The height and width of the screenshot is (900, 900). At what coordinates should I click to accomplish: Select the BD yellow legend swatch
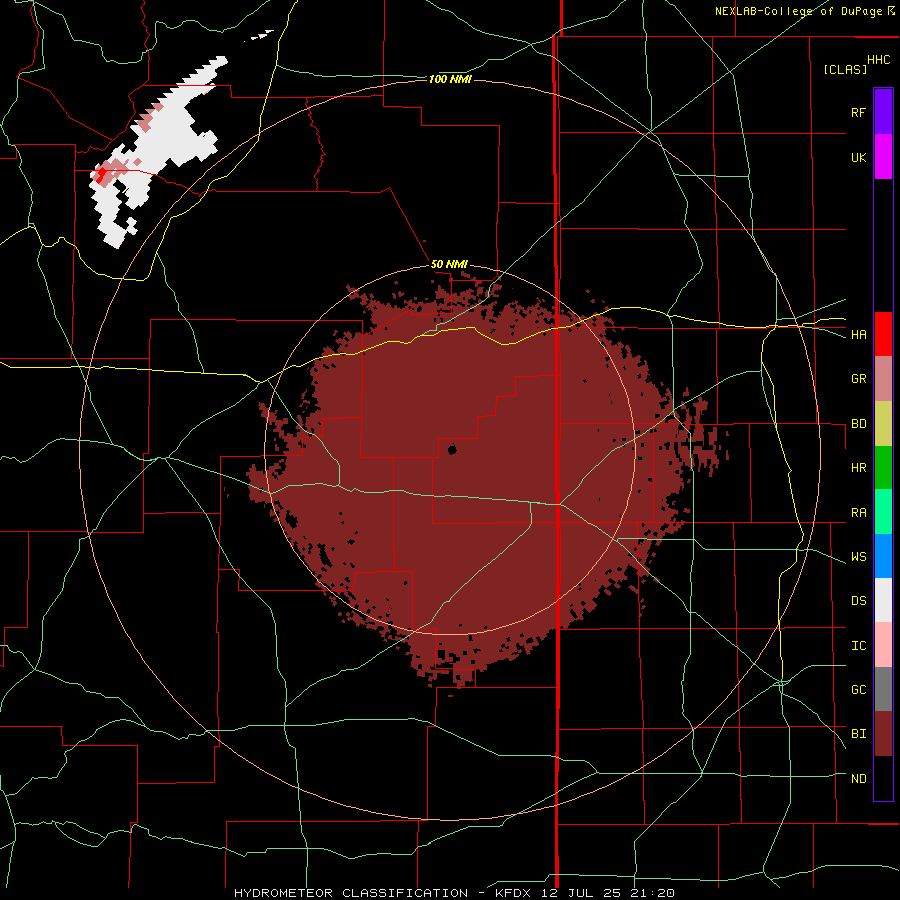click(883, 424)
